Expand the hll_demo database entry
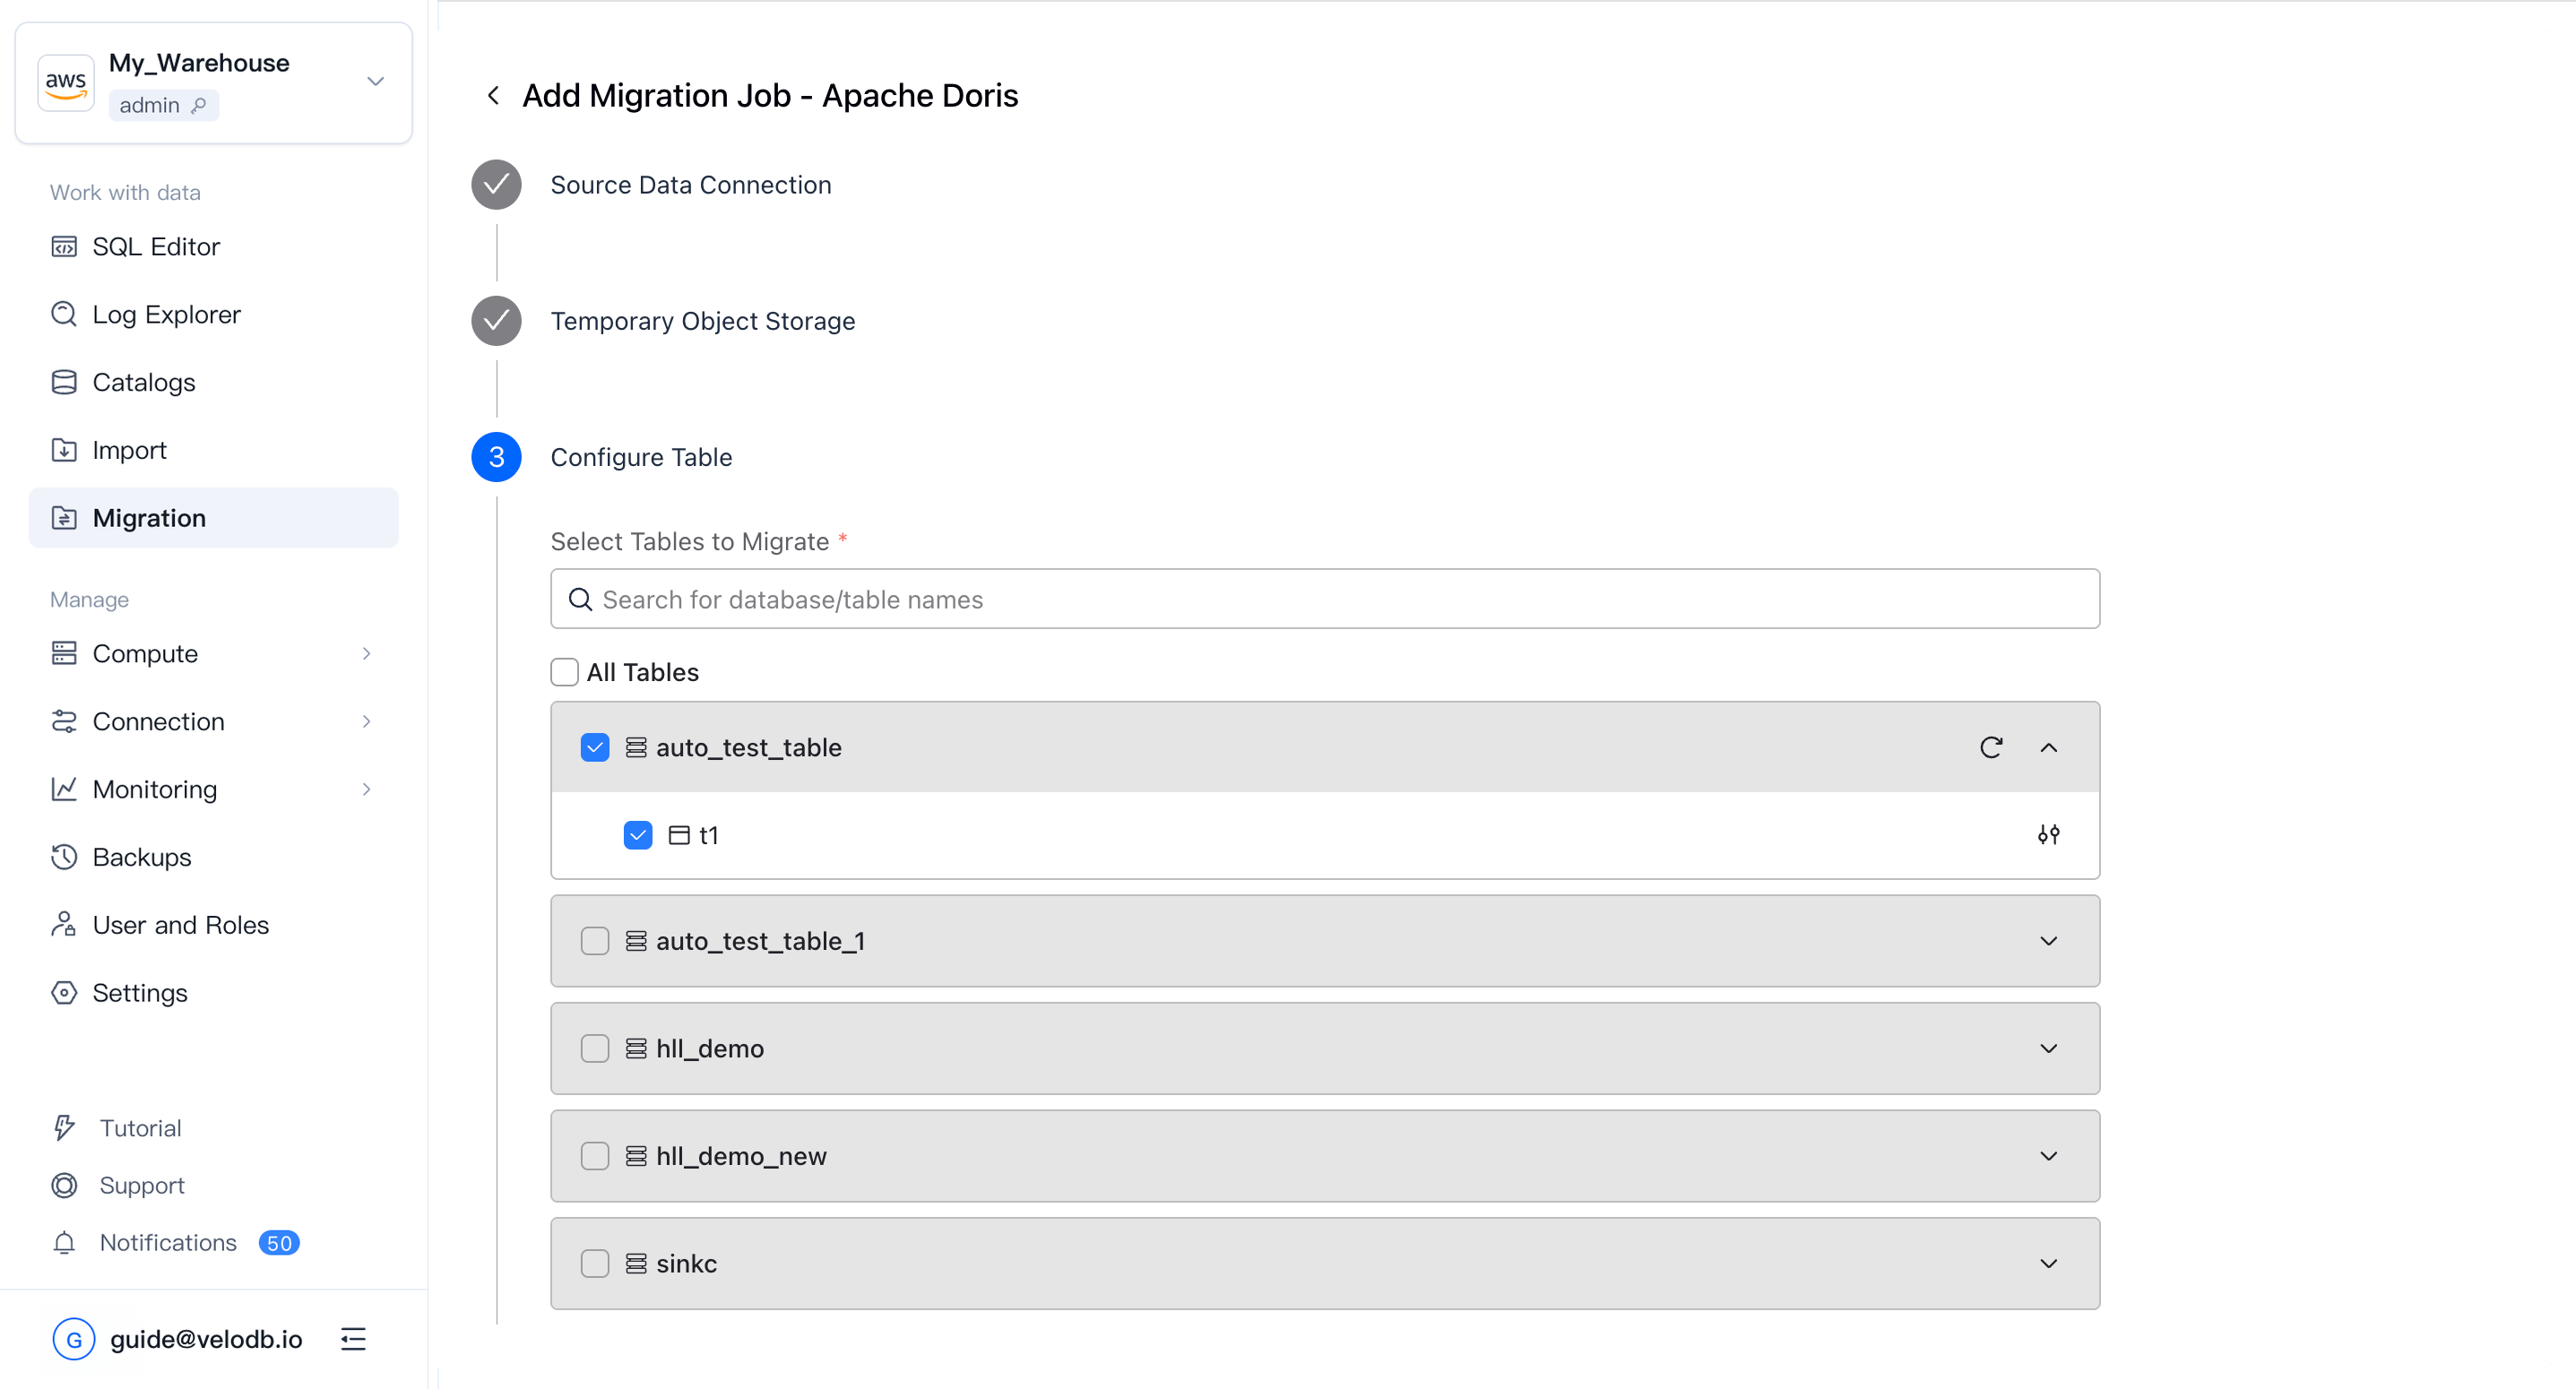The image size is (2576, 1389). [2048, 1048]
